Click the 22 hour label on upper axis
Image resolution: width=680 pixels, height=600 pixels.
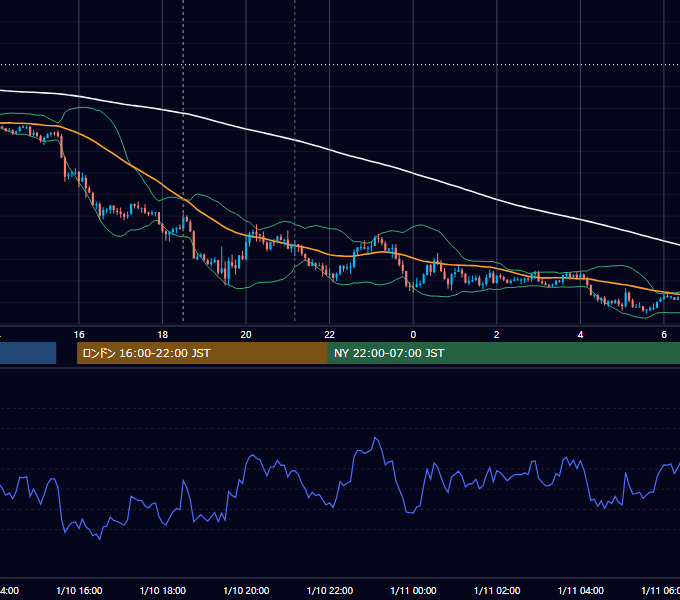pos(330,335)
